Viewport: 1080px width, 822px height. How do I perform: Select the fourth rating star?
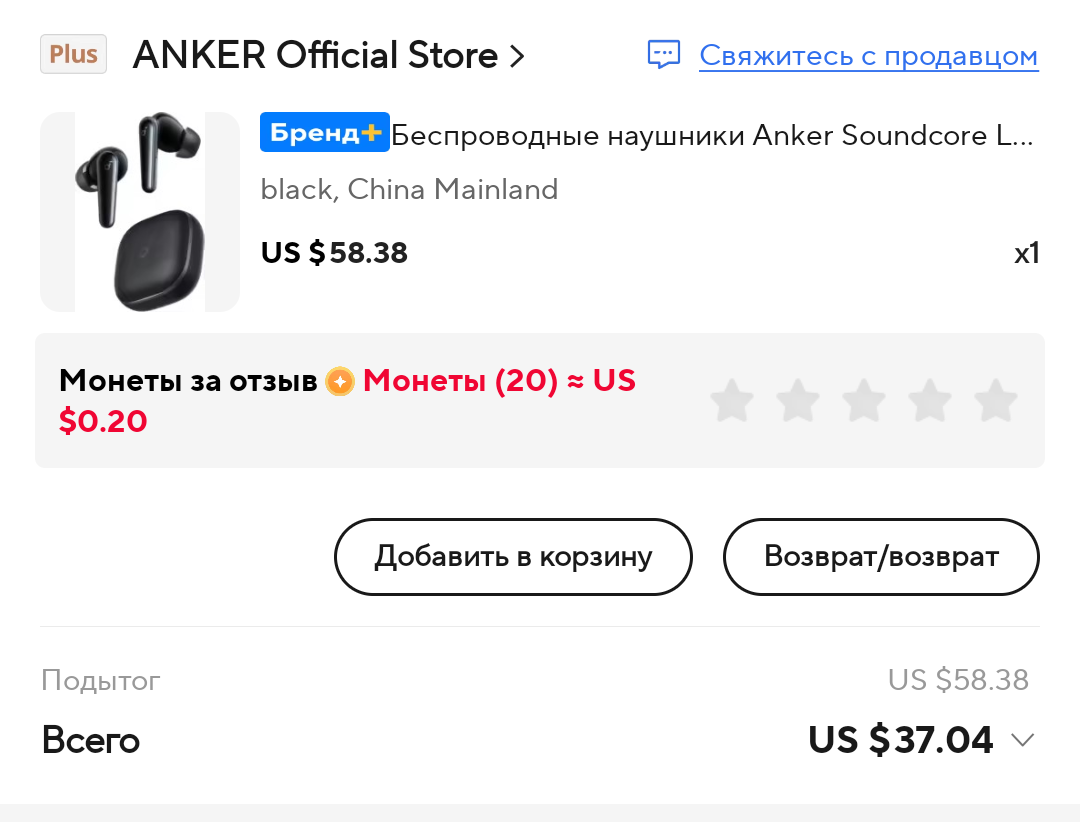[930, 401]
